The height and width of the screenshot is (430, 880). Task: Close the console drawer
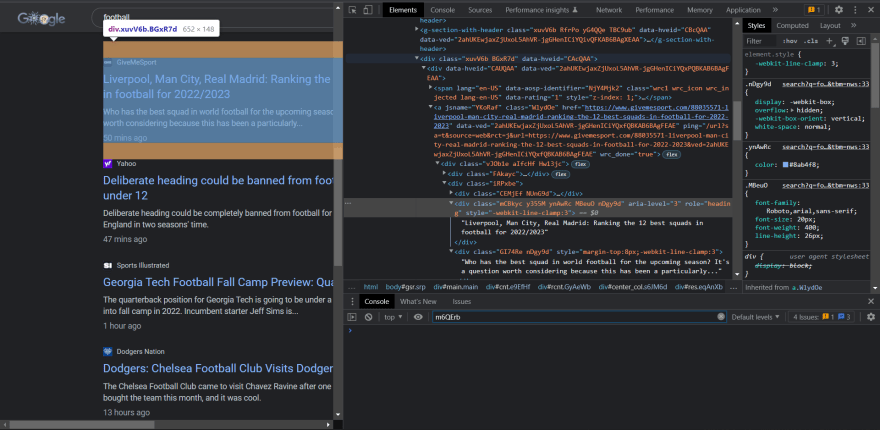[x=870, y=301]
